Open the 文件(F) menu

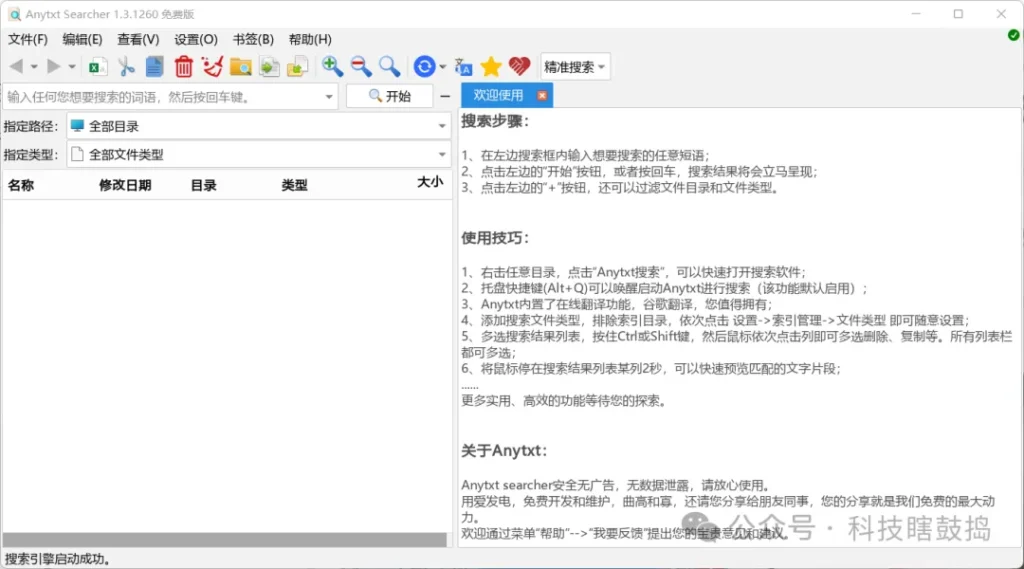click(27, 39)
